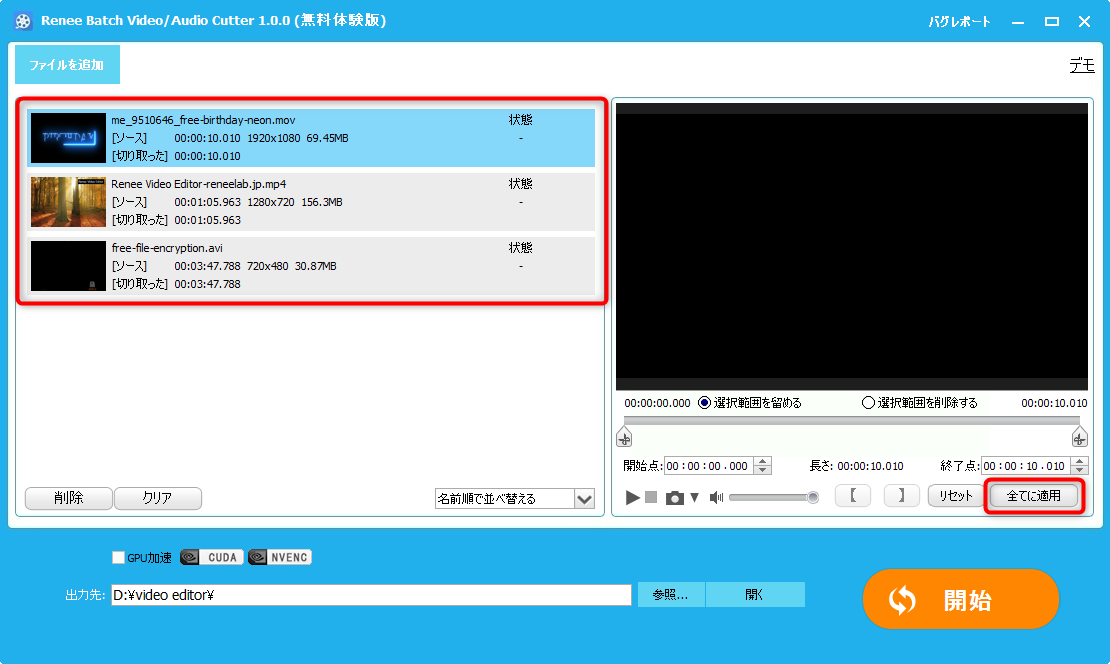Image resolution: width=1110 pixels, height=664 pixels.
Task: Click the 1920x1080 resolution text
Action: pos(273,138)
